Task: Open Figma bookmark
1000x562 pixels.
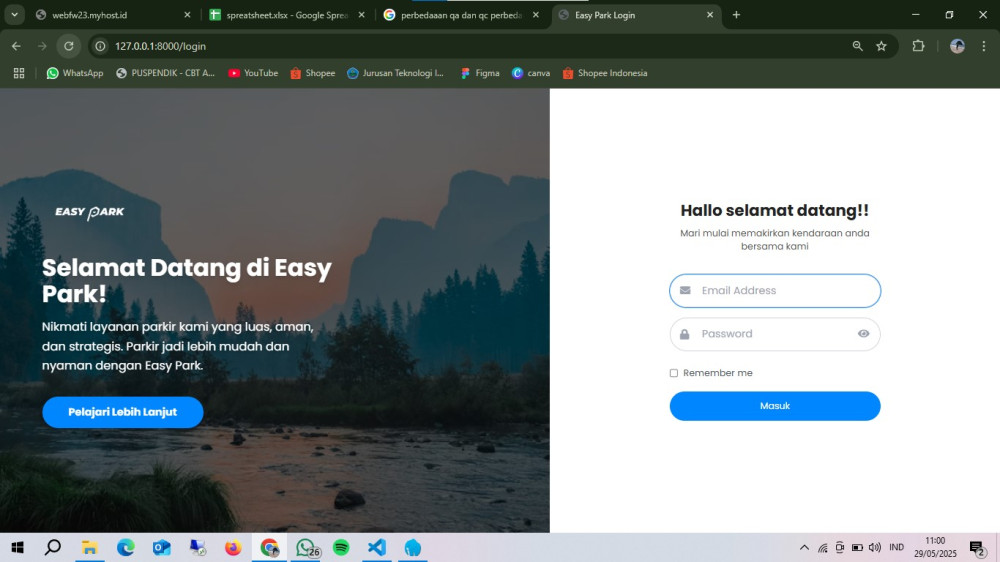Action: pos(480,73)
